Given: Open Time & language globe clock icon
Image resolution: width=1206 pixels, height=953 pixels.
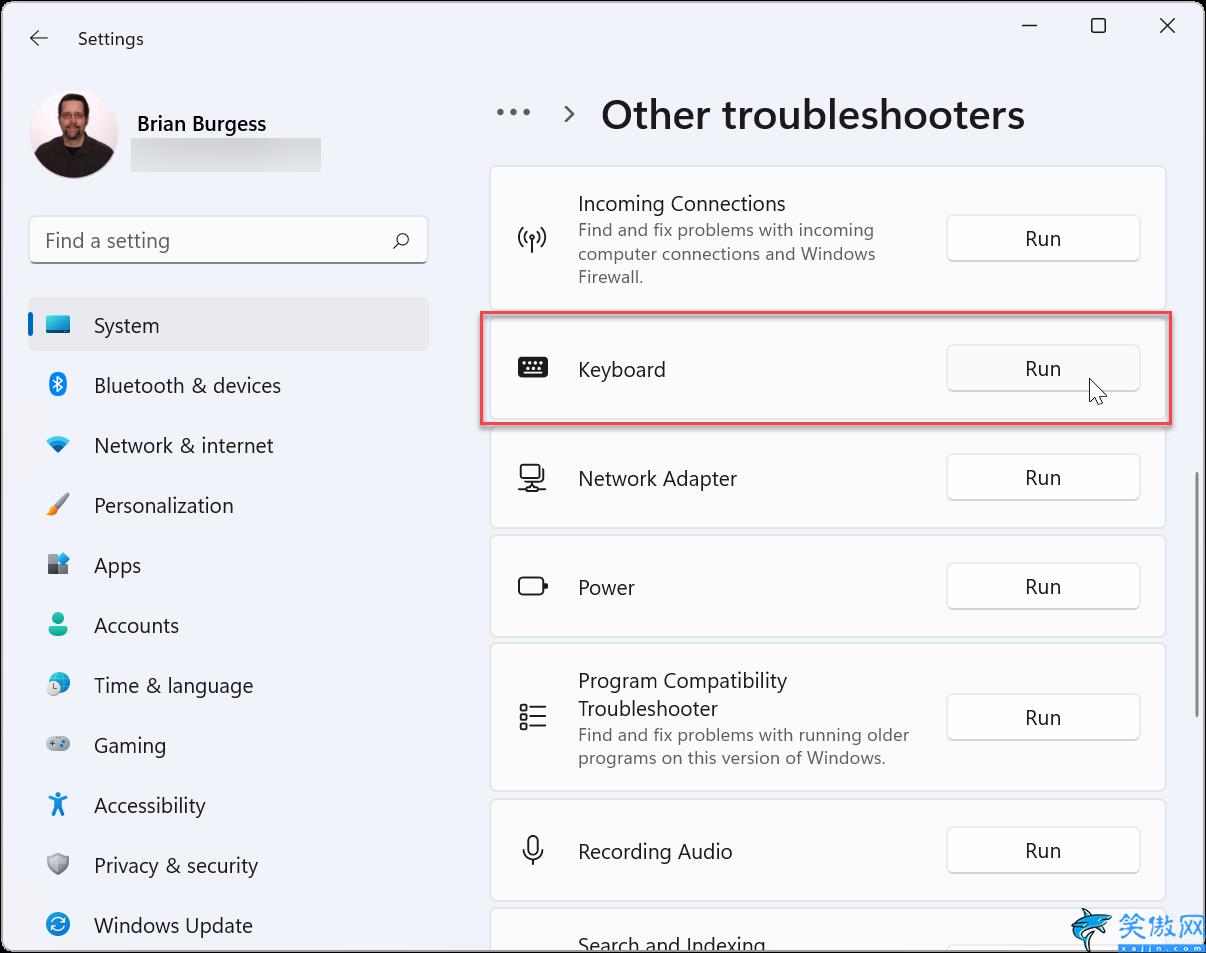Looking at the screenshot, I should (x=58, y=685).
